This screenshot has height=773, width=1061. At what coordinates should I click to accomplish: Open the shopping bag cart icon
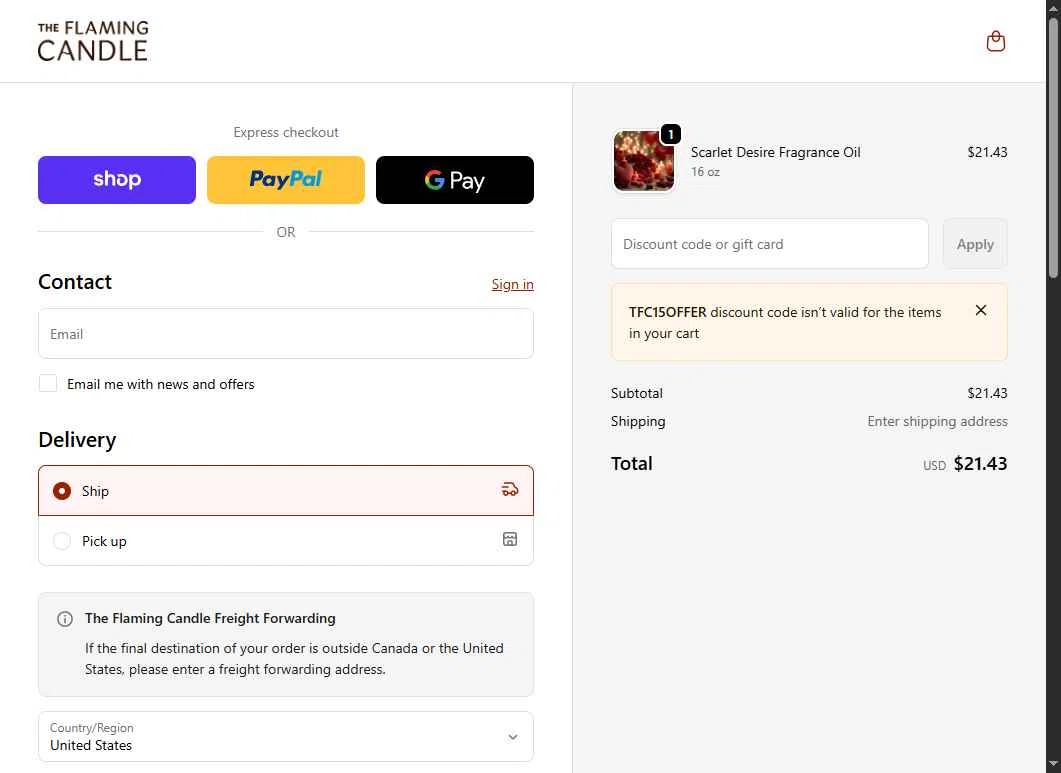[x=995, y=41]
